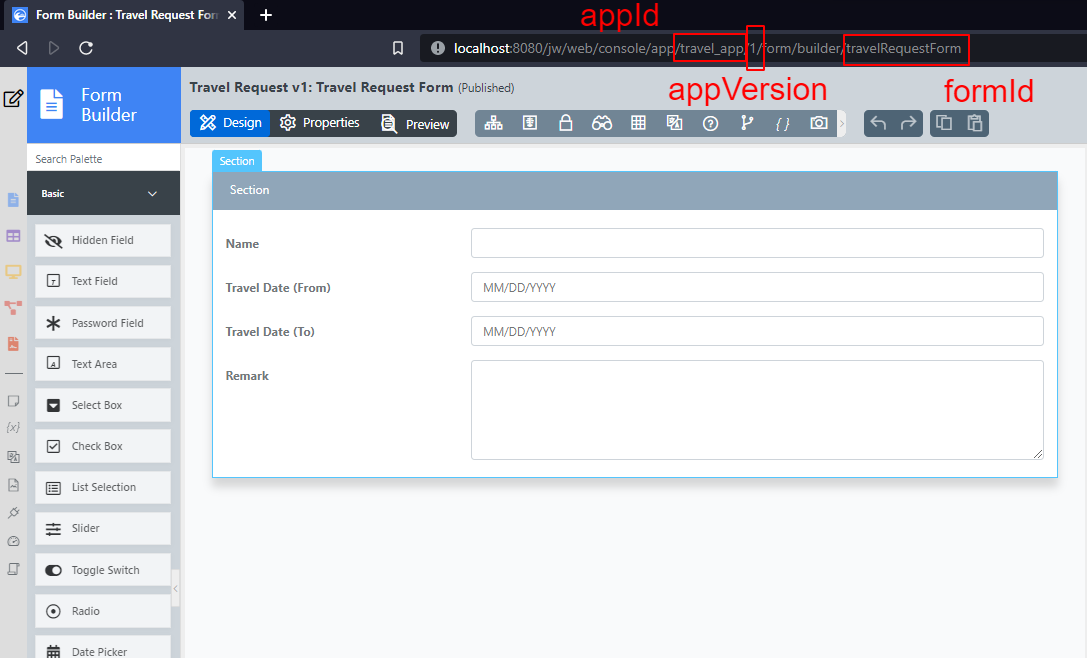Select the Slider palette element
The image size is (1087, 658).
[x=103, y=528]
